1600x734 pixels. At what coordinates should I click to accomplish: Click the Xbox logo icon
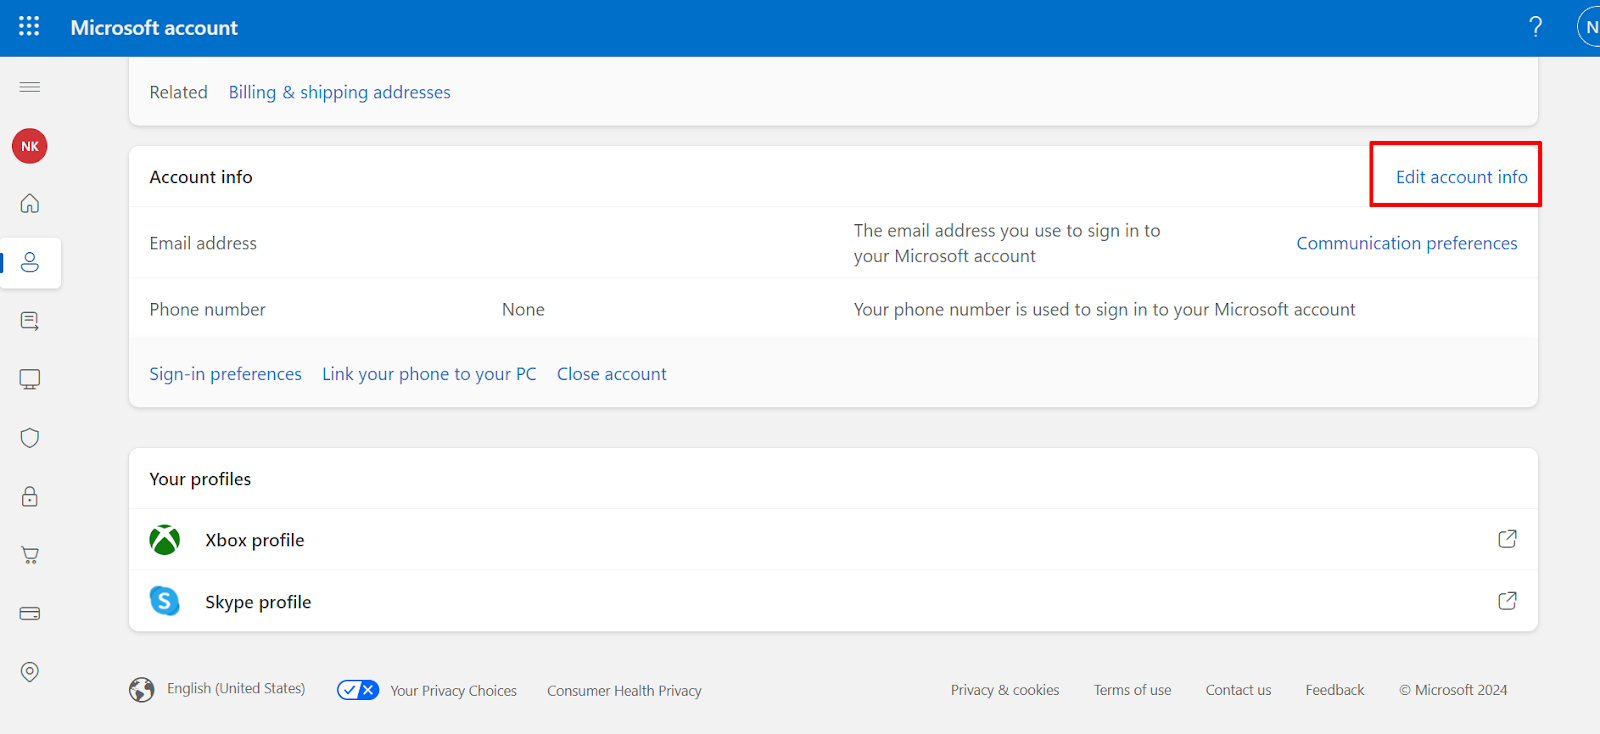tap(165, 540)
